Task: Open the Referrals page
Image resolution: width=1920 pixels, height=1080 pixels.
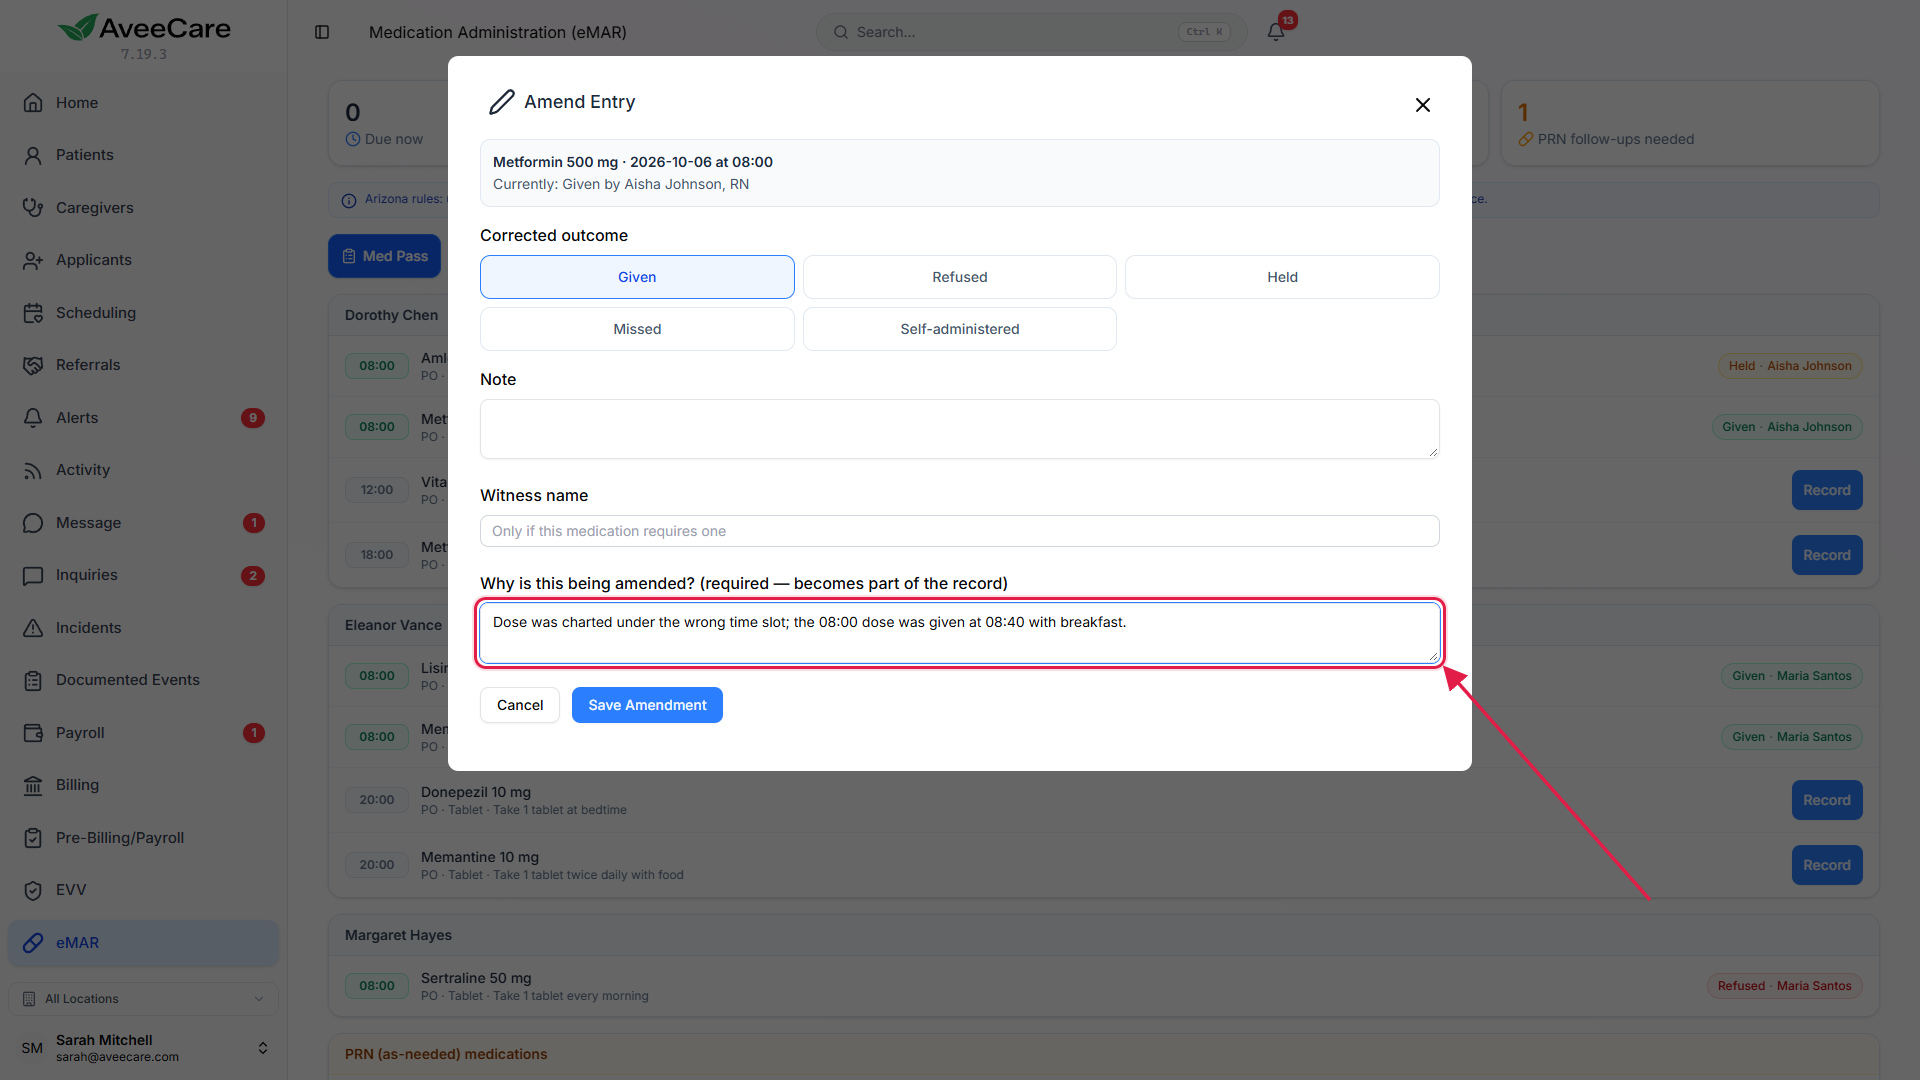Action: [x=144, y=365]
